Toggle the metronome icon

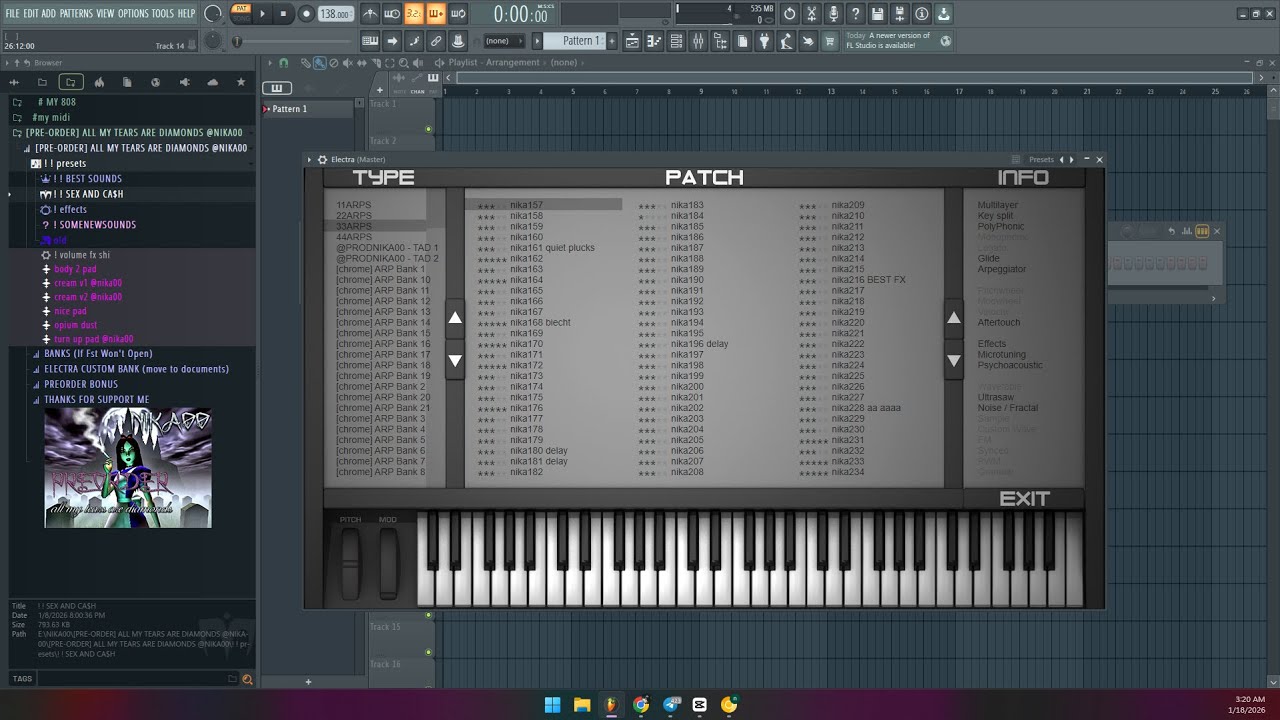[x=370, y=14]
